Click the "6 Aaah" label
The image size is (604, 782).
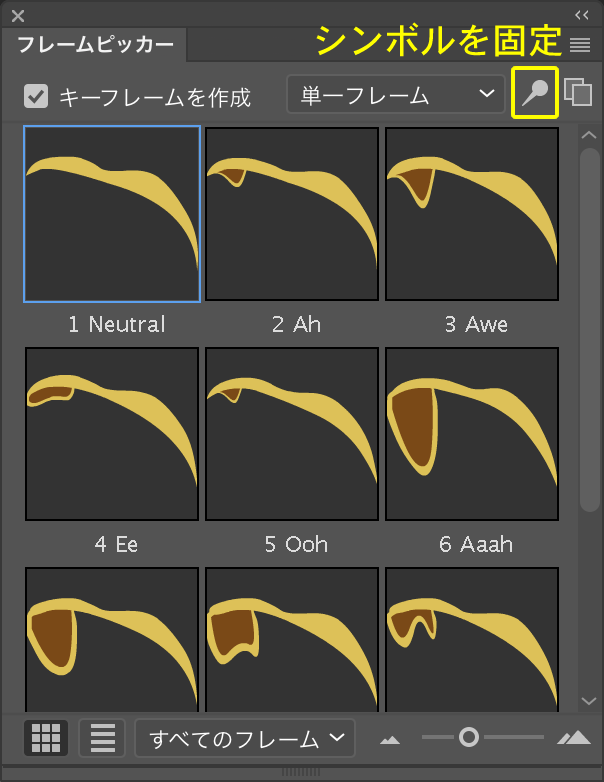point(476,545)
